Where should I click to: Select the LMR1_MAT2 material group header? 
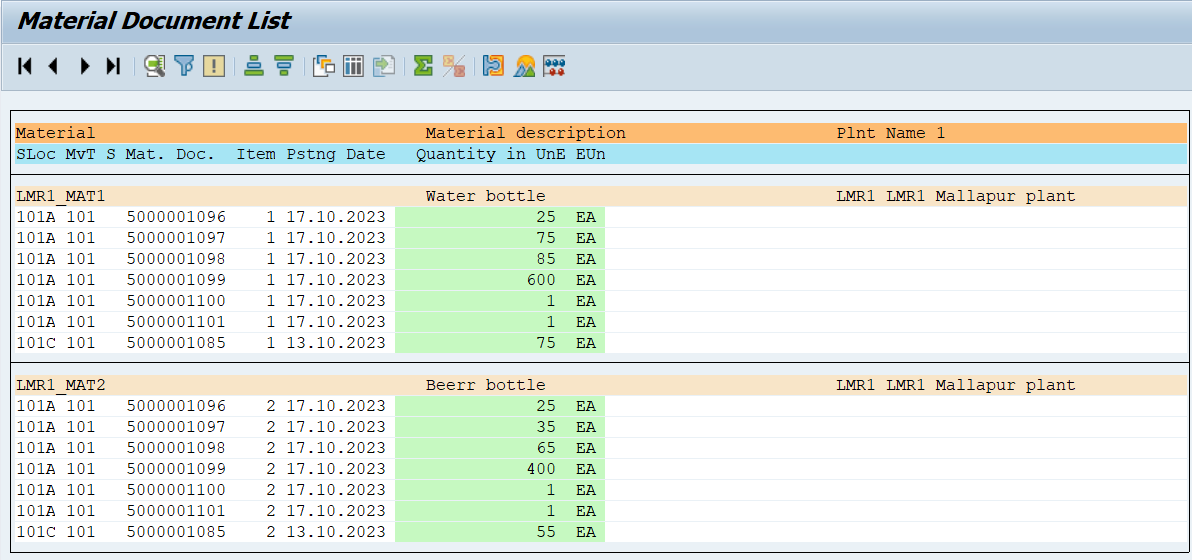[x=61, y=385]
